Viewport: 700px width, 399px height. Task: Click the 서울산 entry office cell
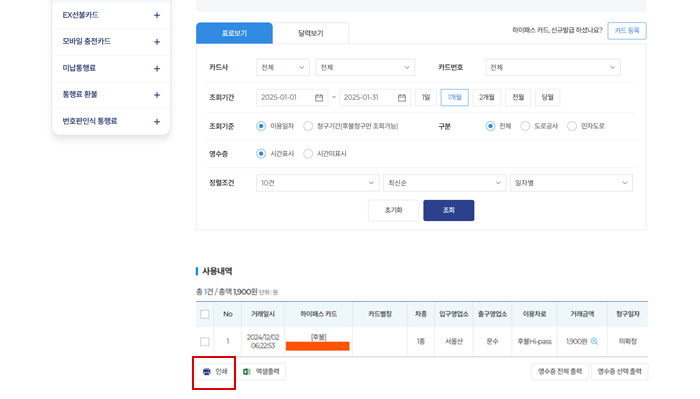454,341
